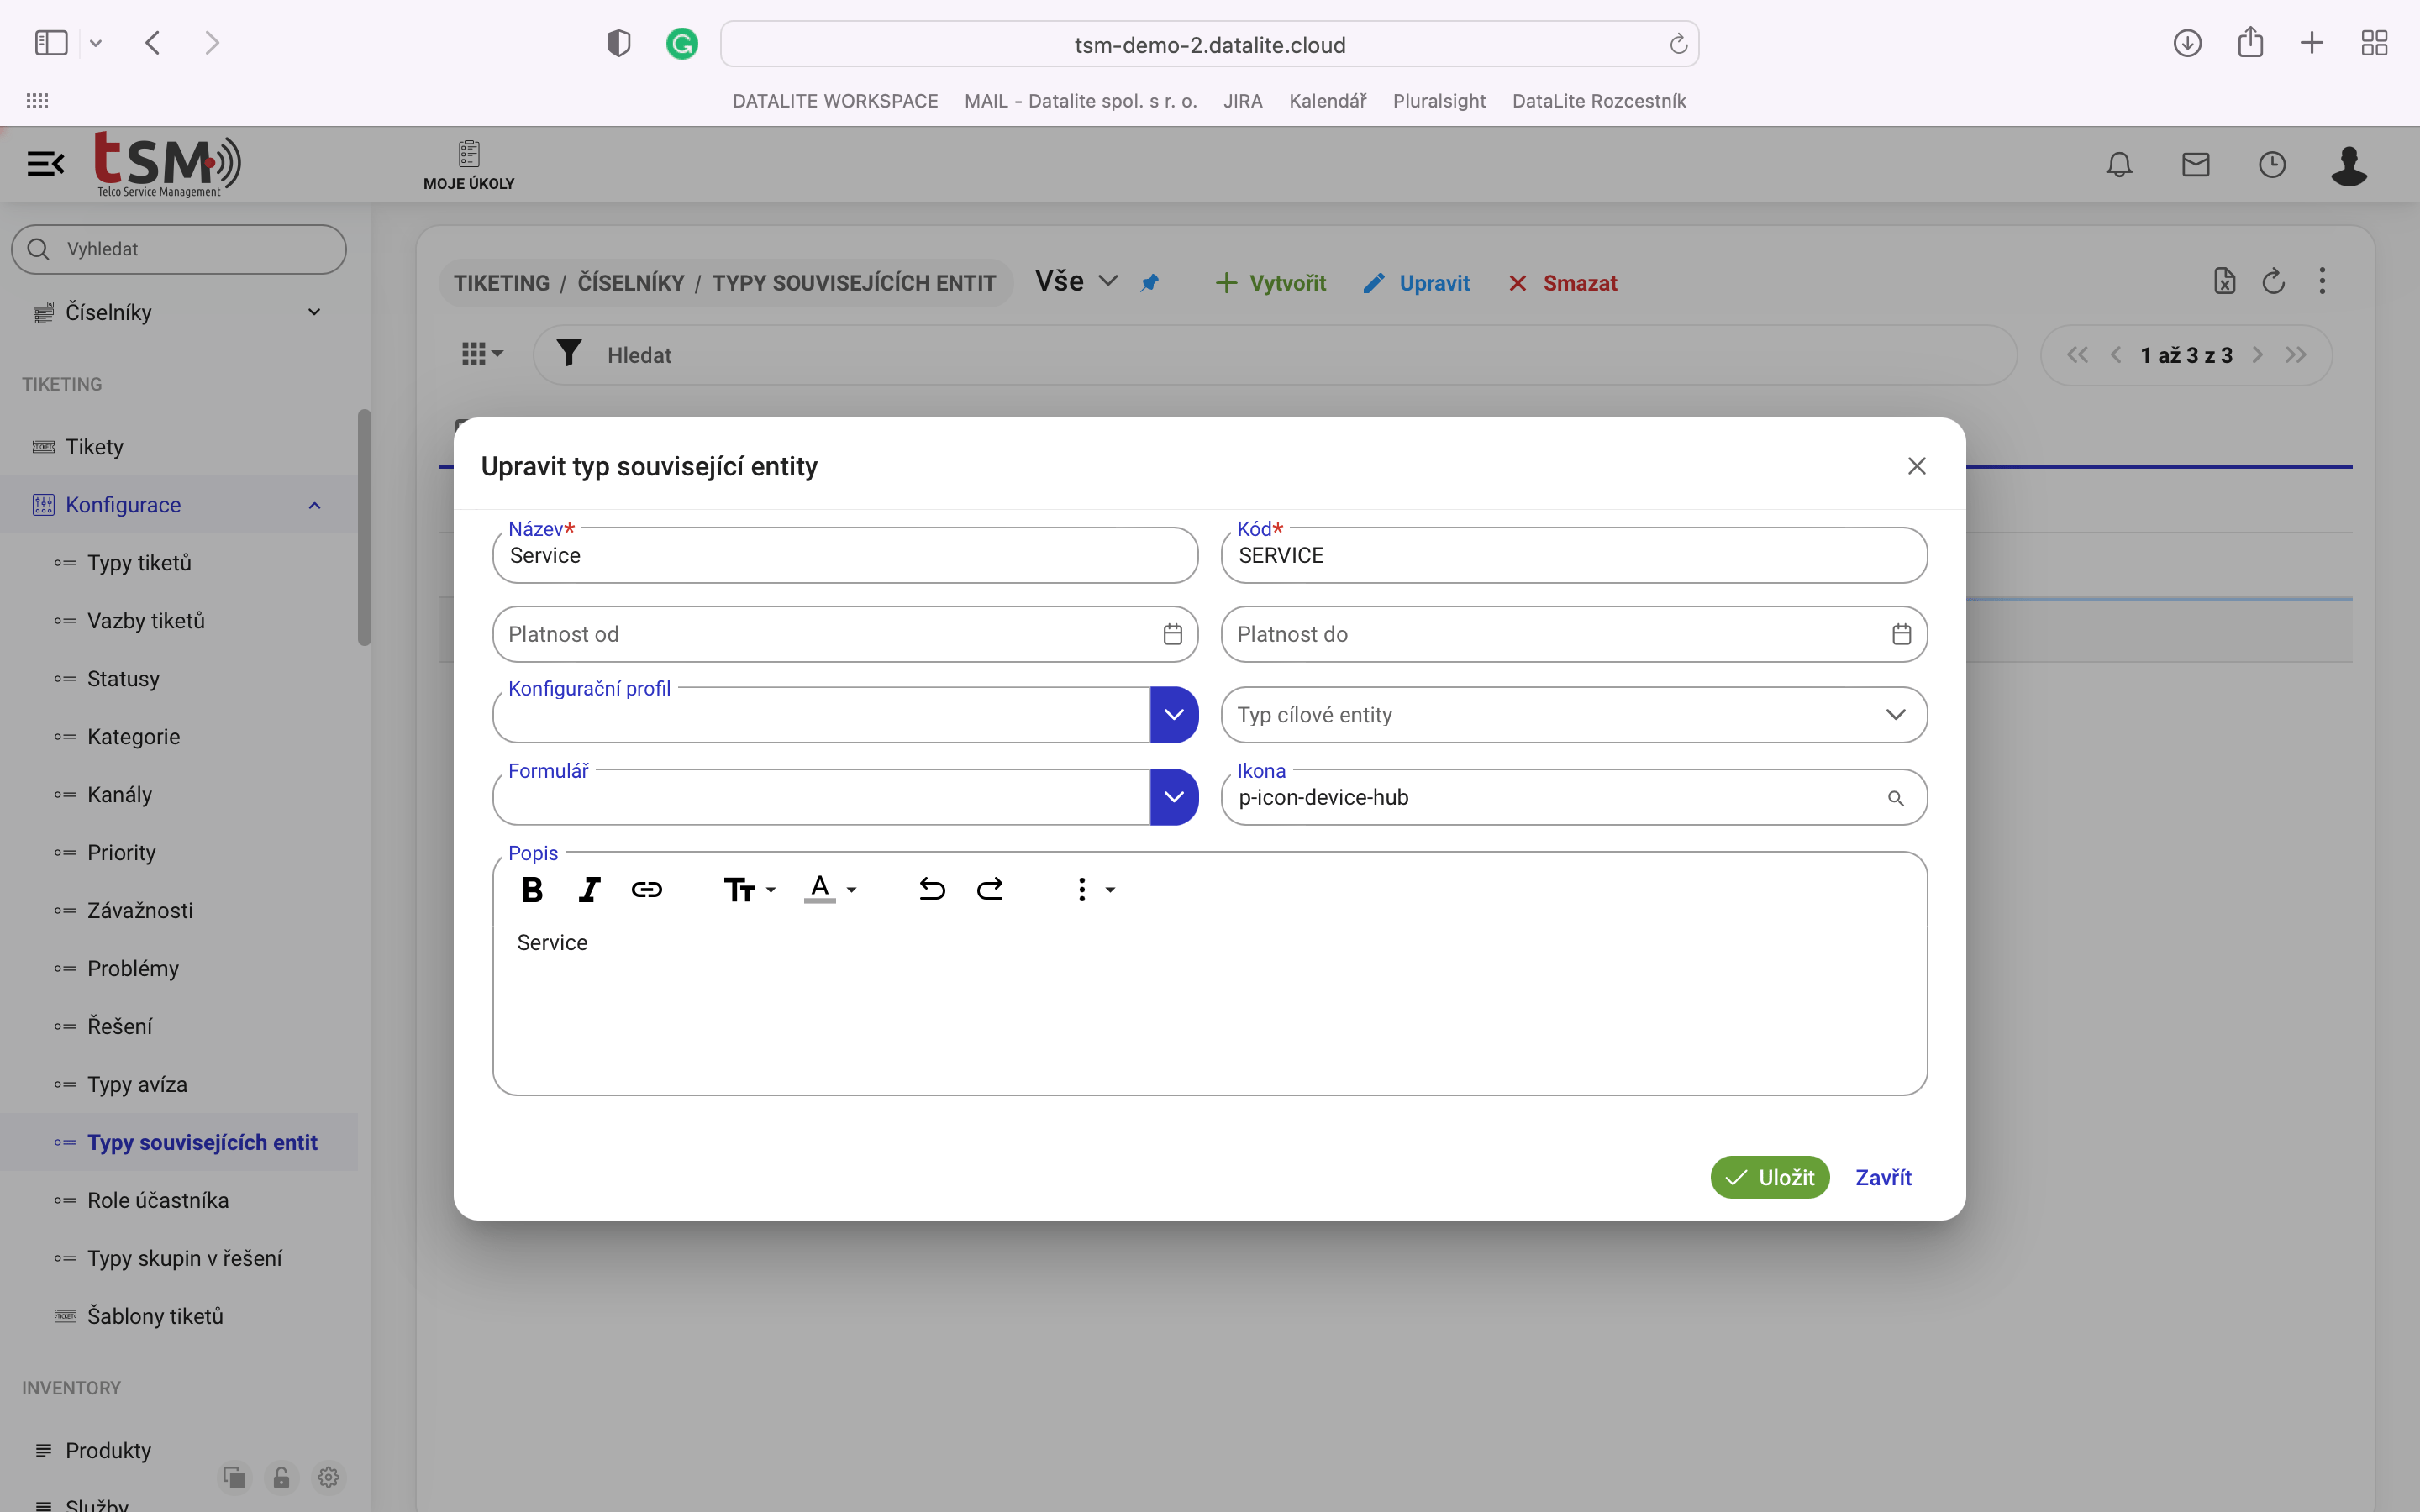Image resolution: width=2420 pixels, height=1512 pixels.
Task: Refresh the list view
Action: click(2273, 281)
